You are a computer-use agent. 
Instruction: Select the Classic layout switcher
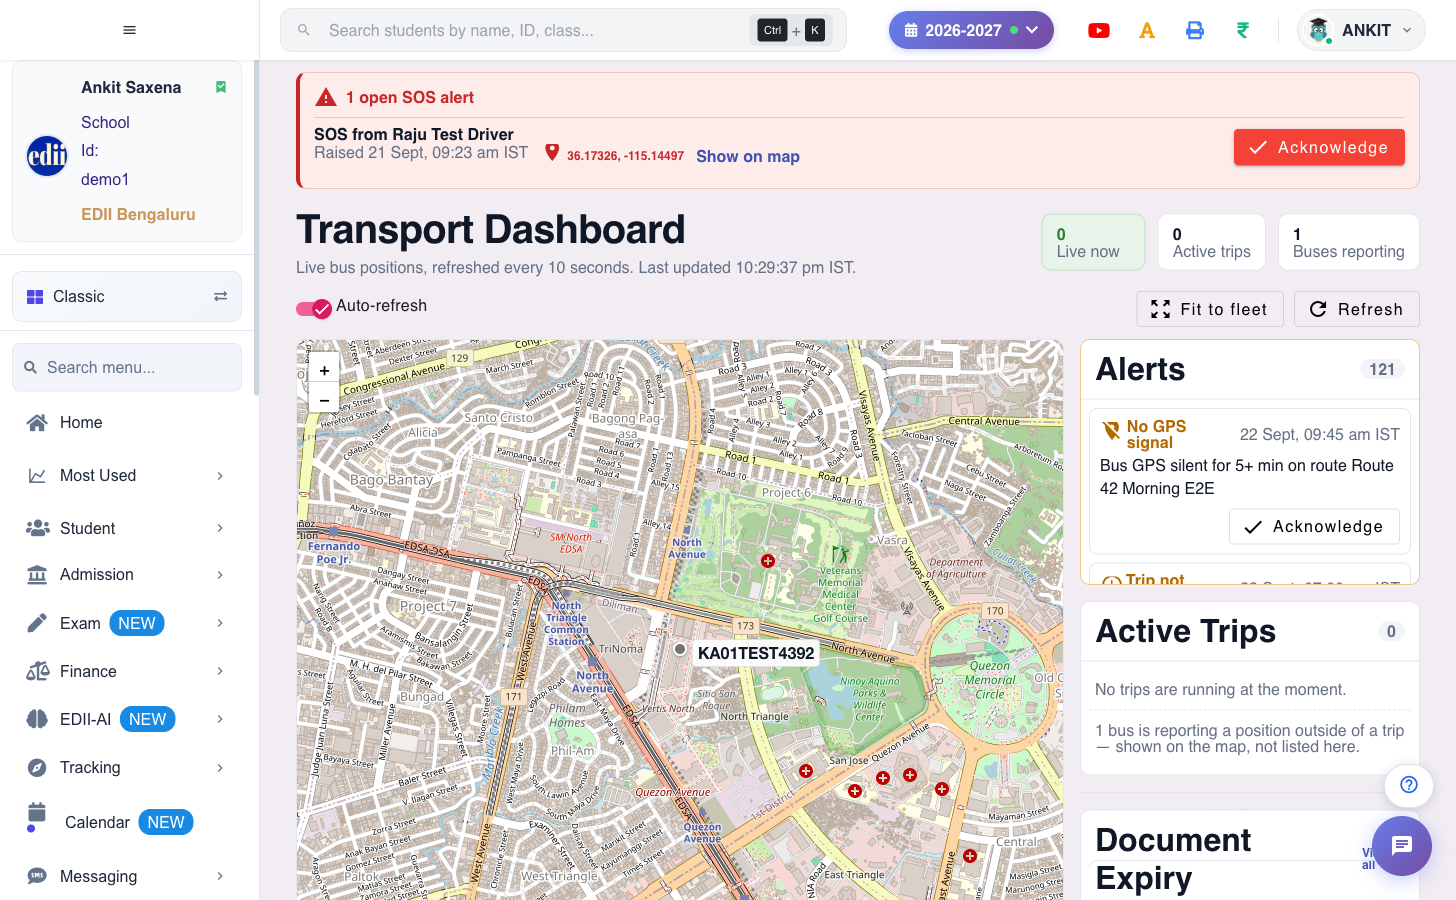[127, 296]
